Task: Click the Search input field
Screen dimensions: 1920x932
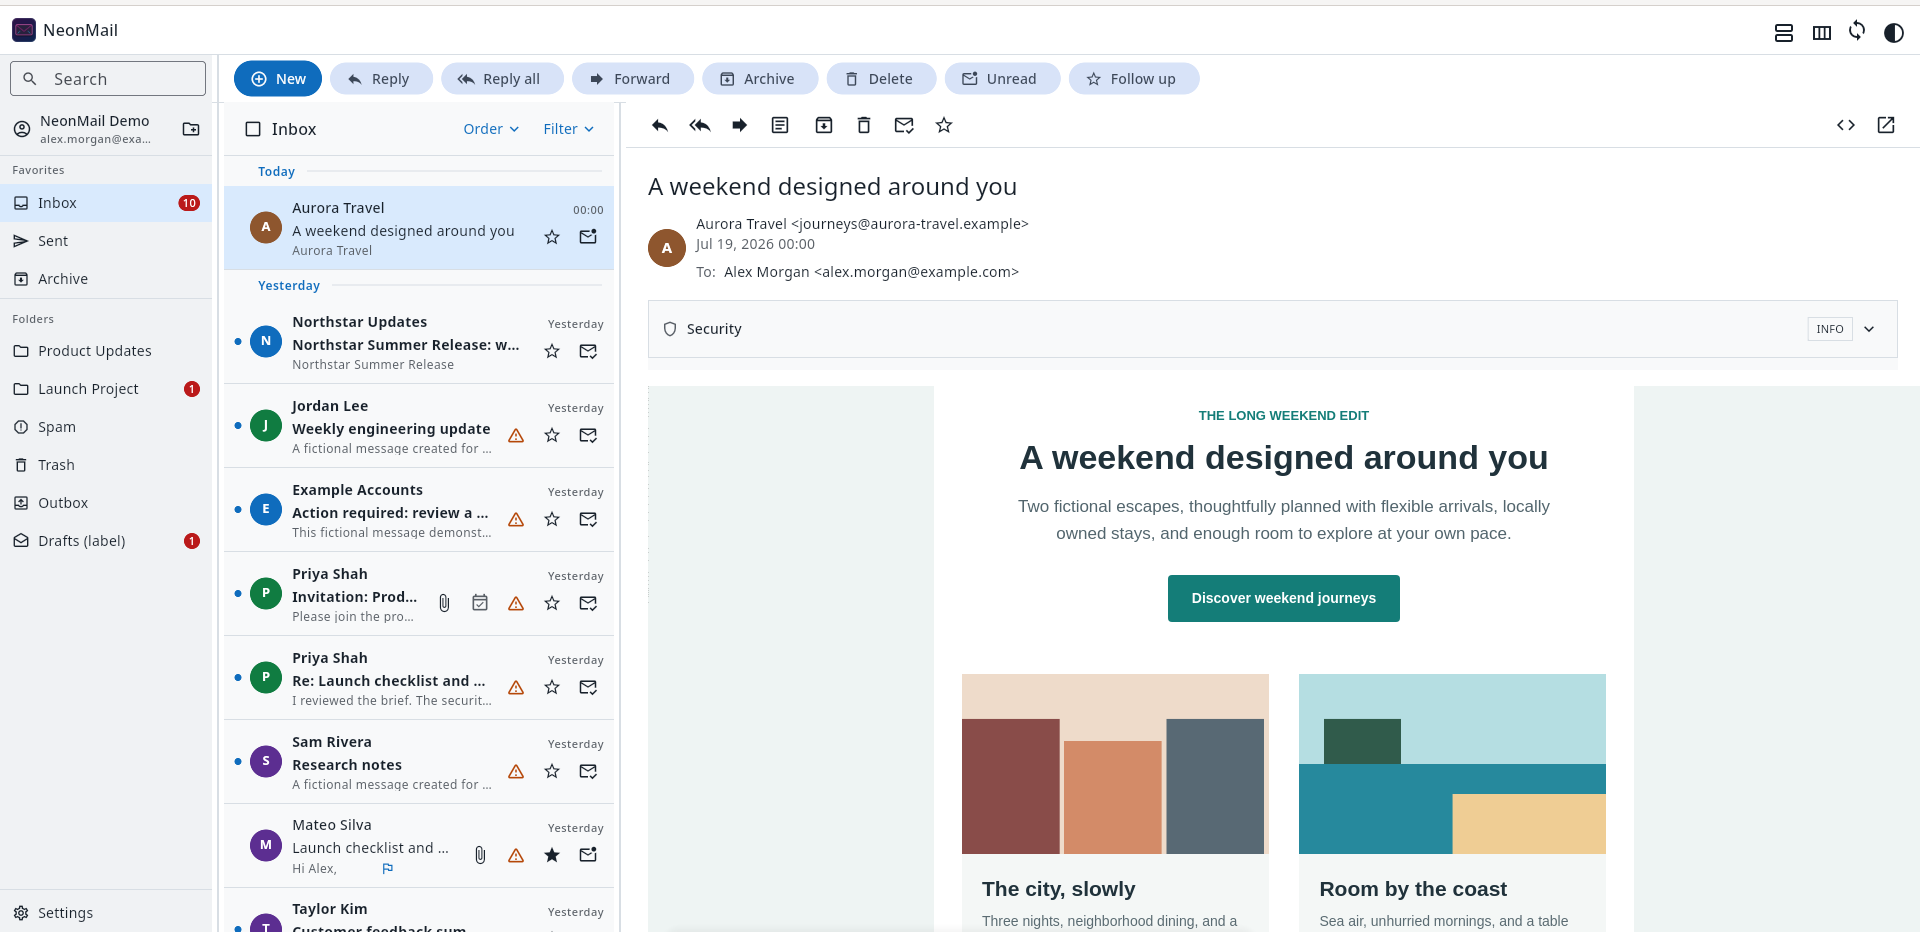Action: pos(108,79)
